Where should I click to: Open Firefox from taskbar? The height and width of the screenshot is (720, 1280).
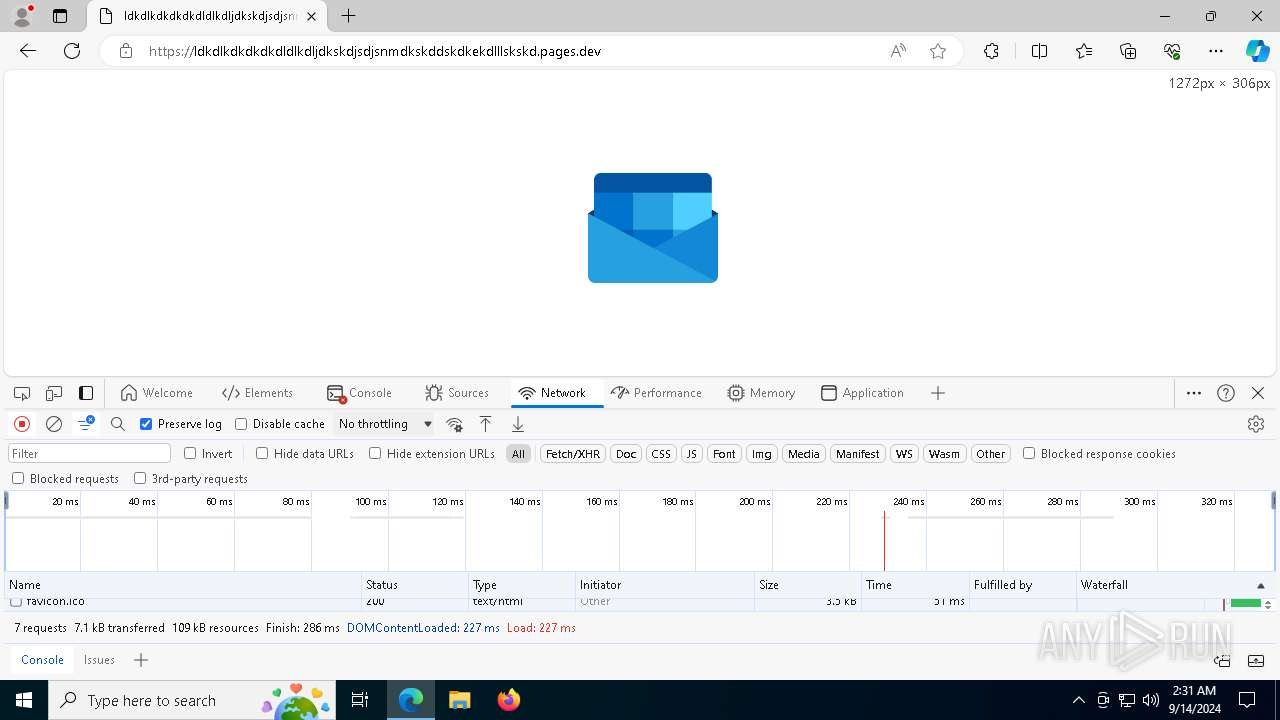(509, 700)
